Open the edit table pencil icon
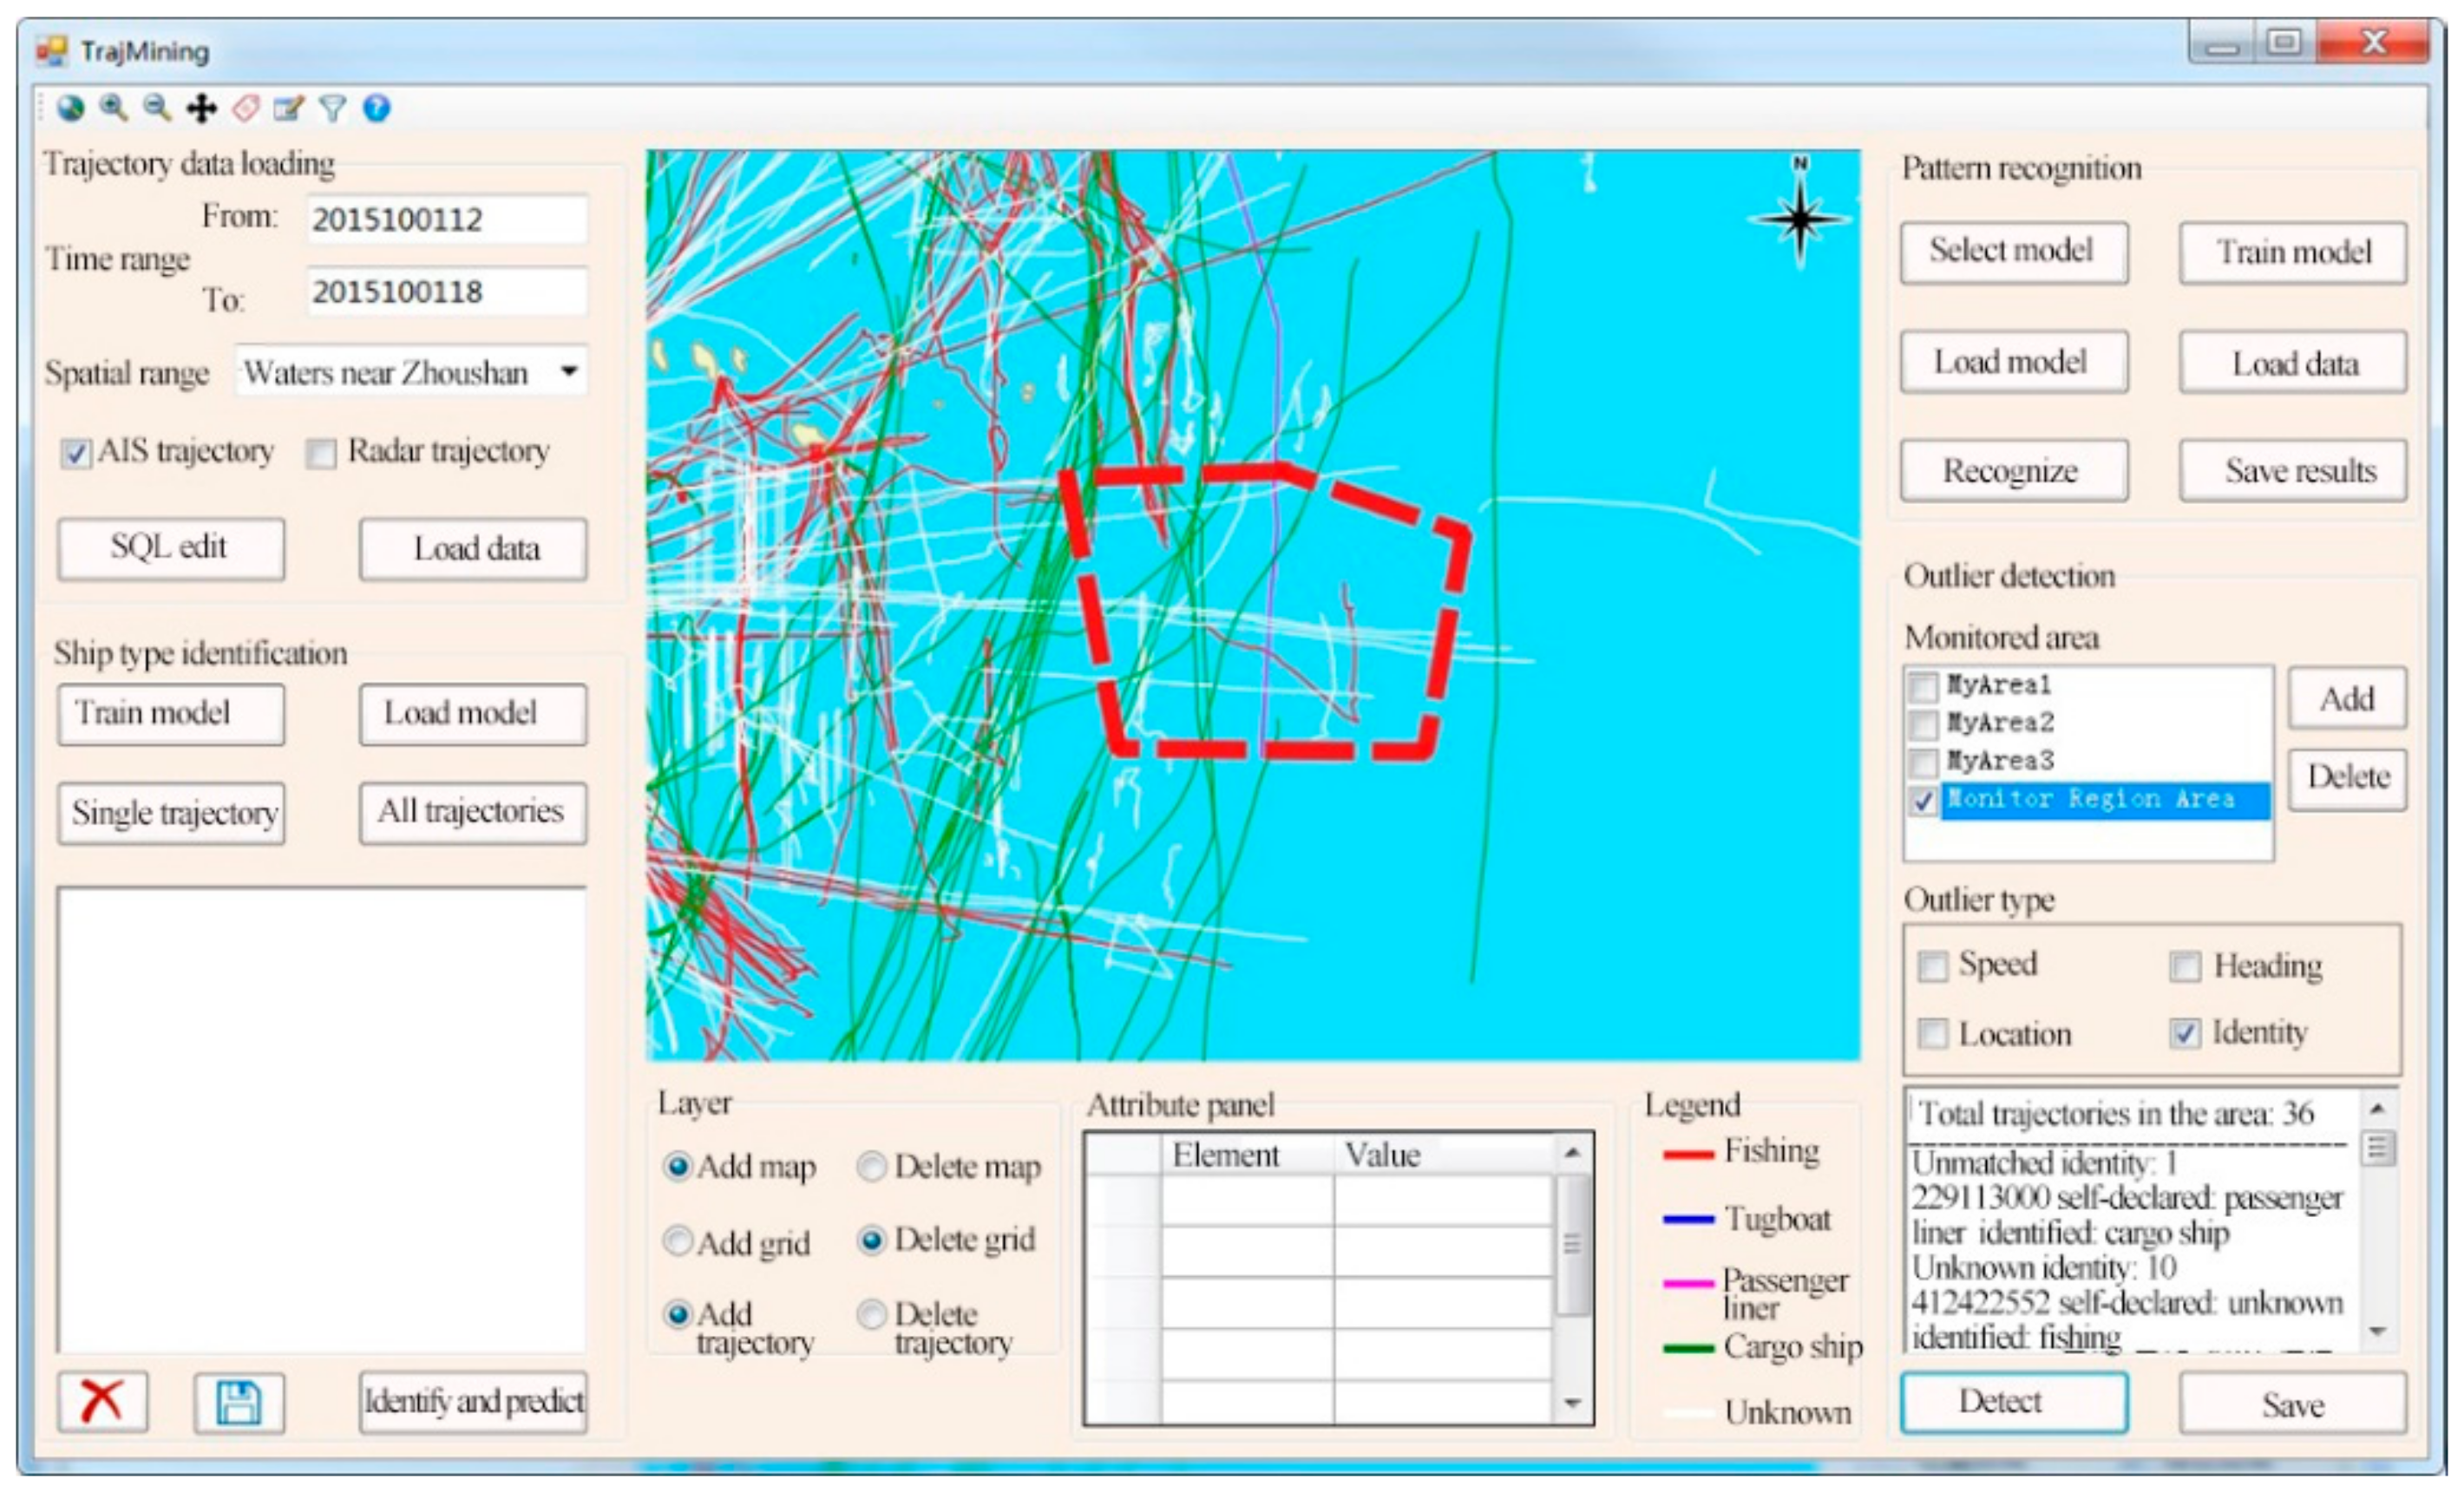This screenshot has height=1492, width=2464. [x=289, y=108]
